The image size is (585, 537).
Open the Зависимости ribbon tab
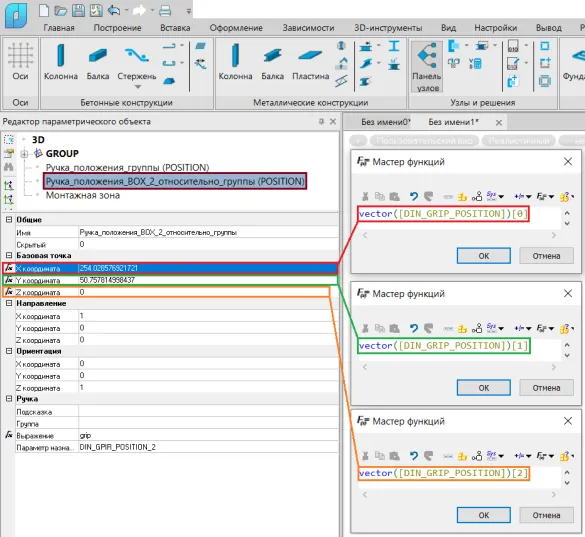[308, 28]
